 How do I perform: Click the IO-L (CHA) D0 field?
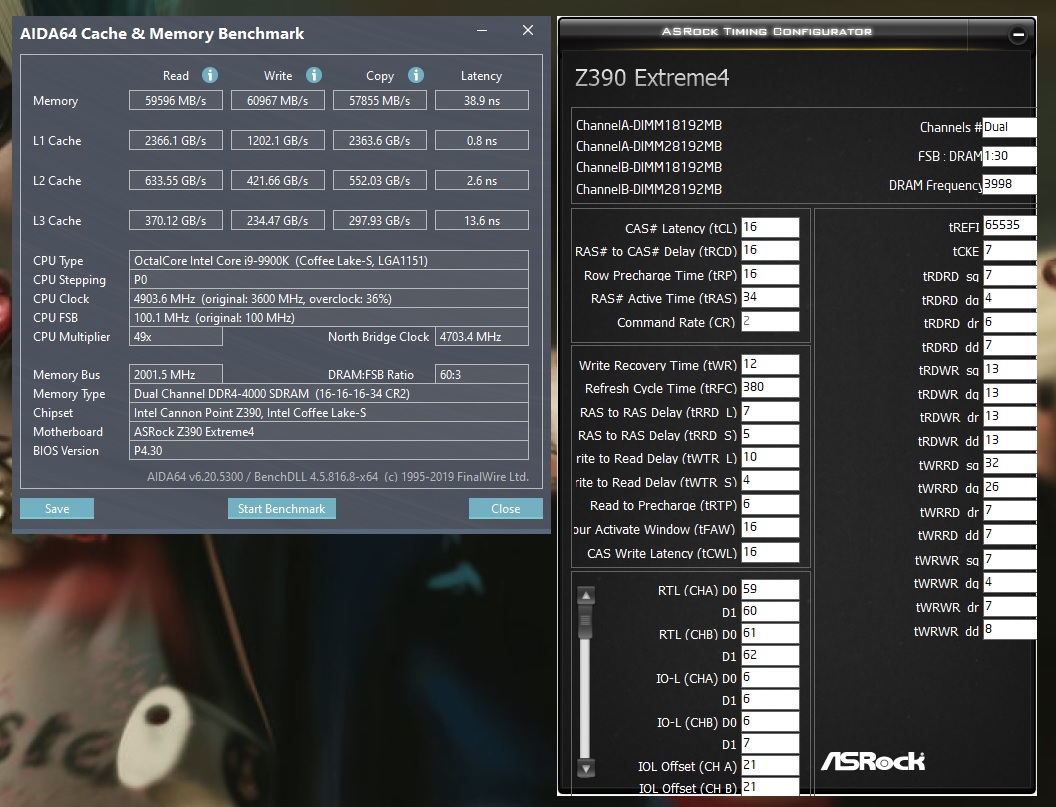click(770, 678)
